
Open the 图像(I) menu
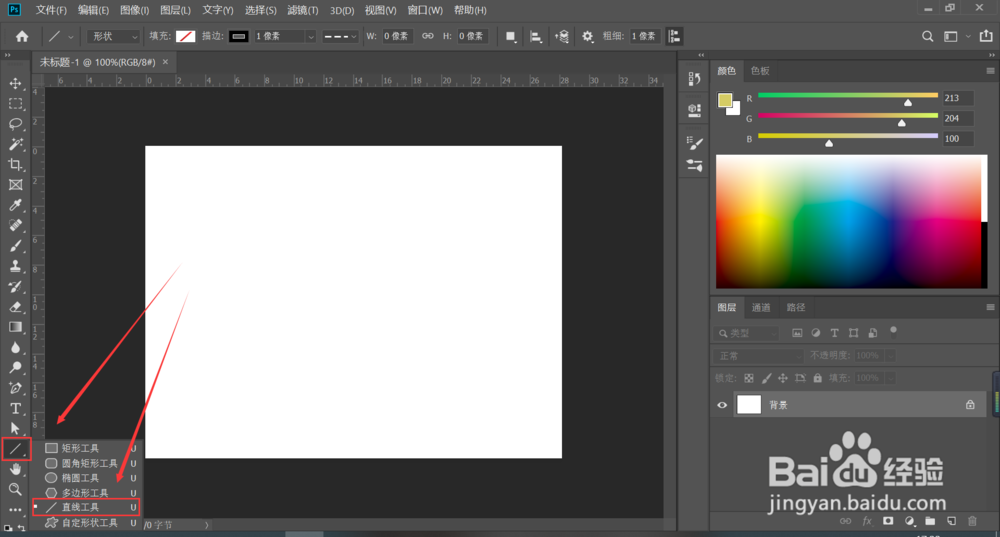coord(134,10)
